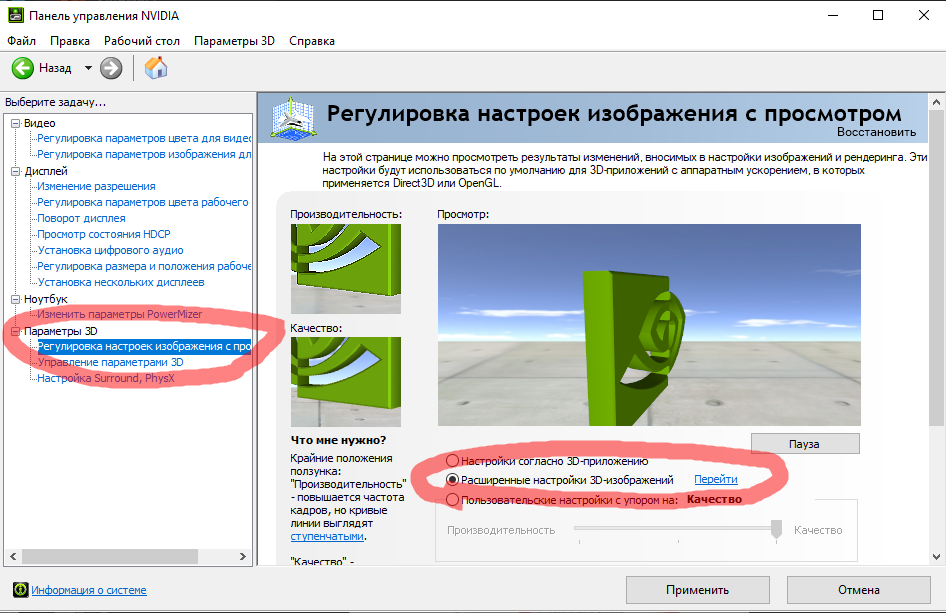
Task: Open Установка цифрового аудио
Action: [110, 250]
